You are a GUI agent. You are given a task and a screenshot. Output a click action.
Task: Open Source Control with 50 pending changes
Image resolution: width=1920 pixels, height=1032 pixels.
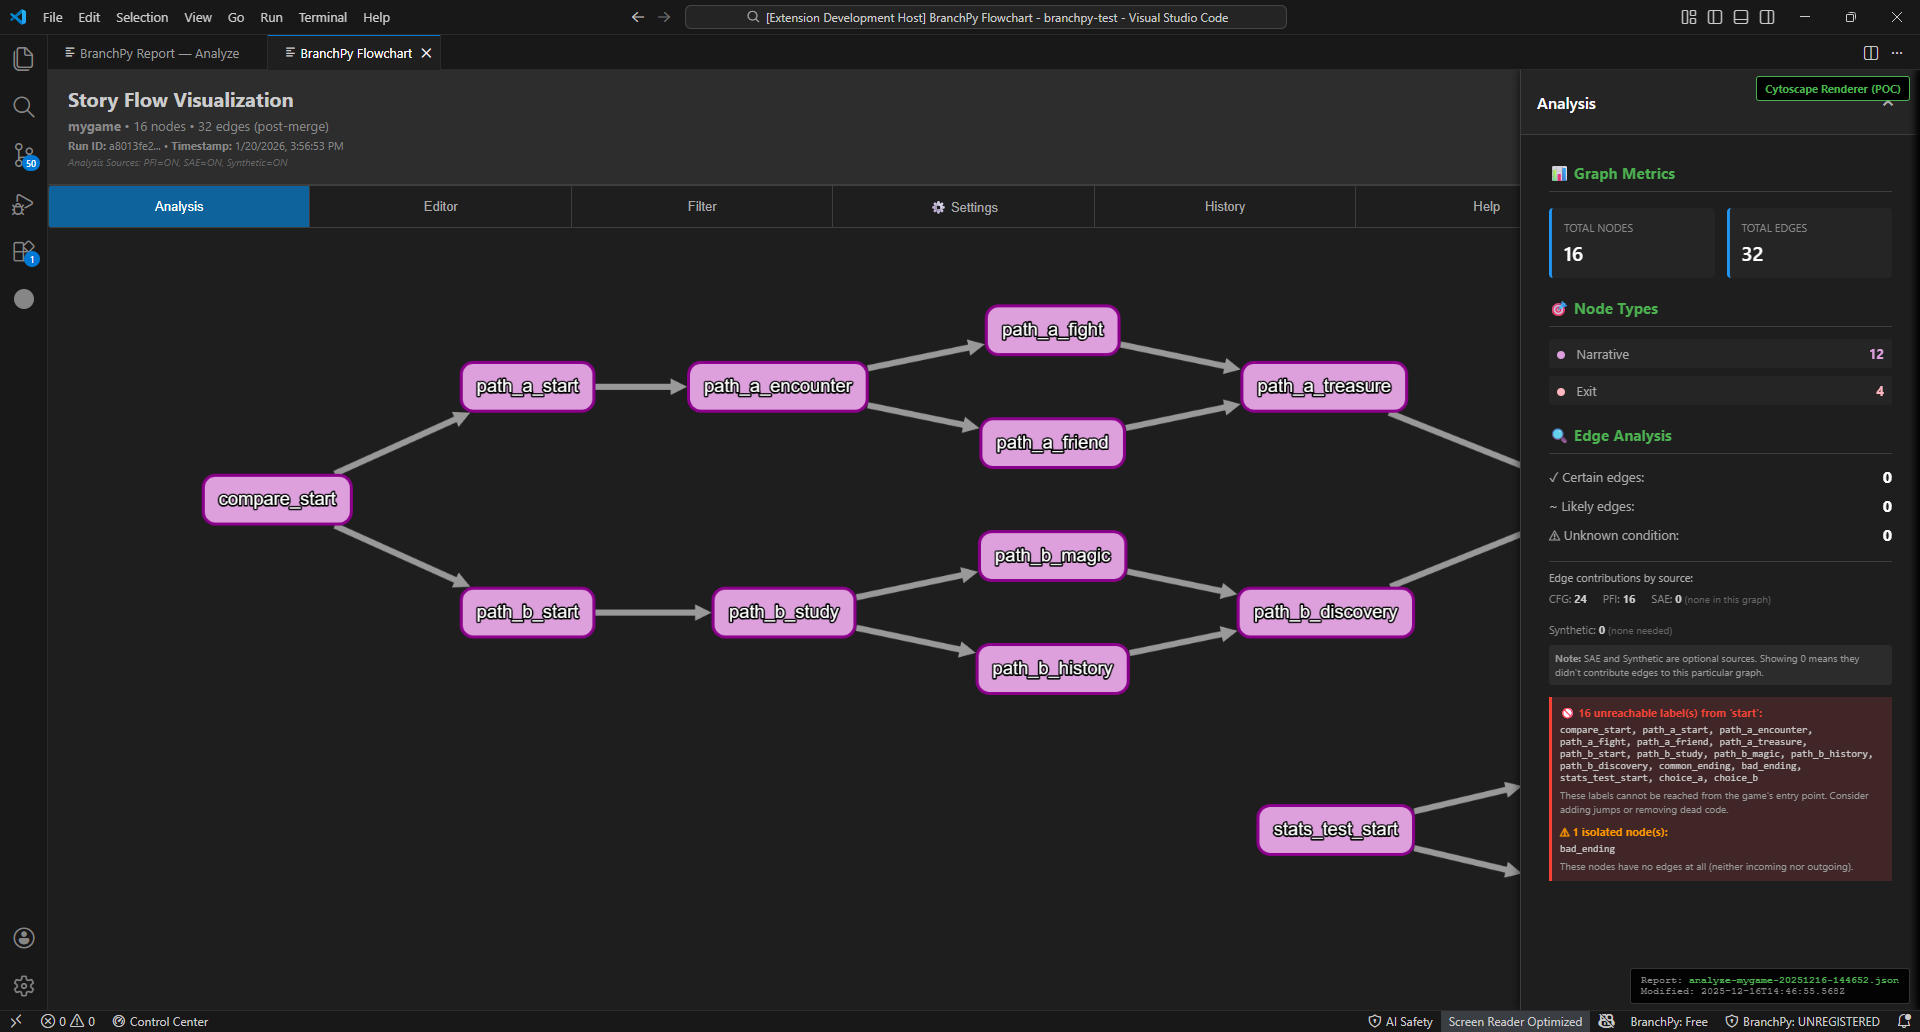24,155
